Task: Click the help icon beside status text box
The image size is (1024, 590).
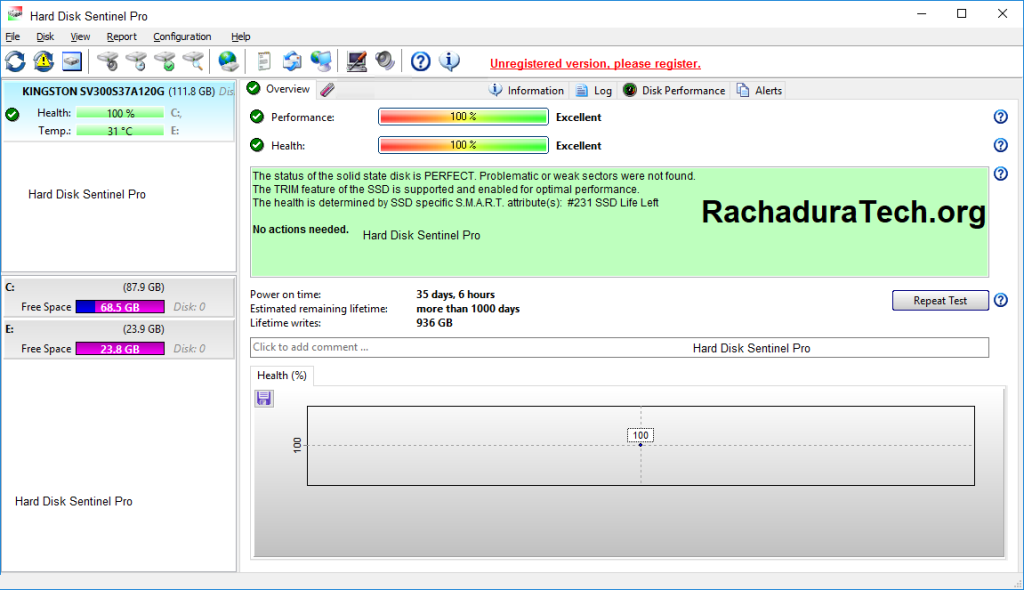Action: tap(1000, 174)
